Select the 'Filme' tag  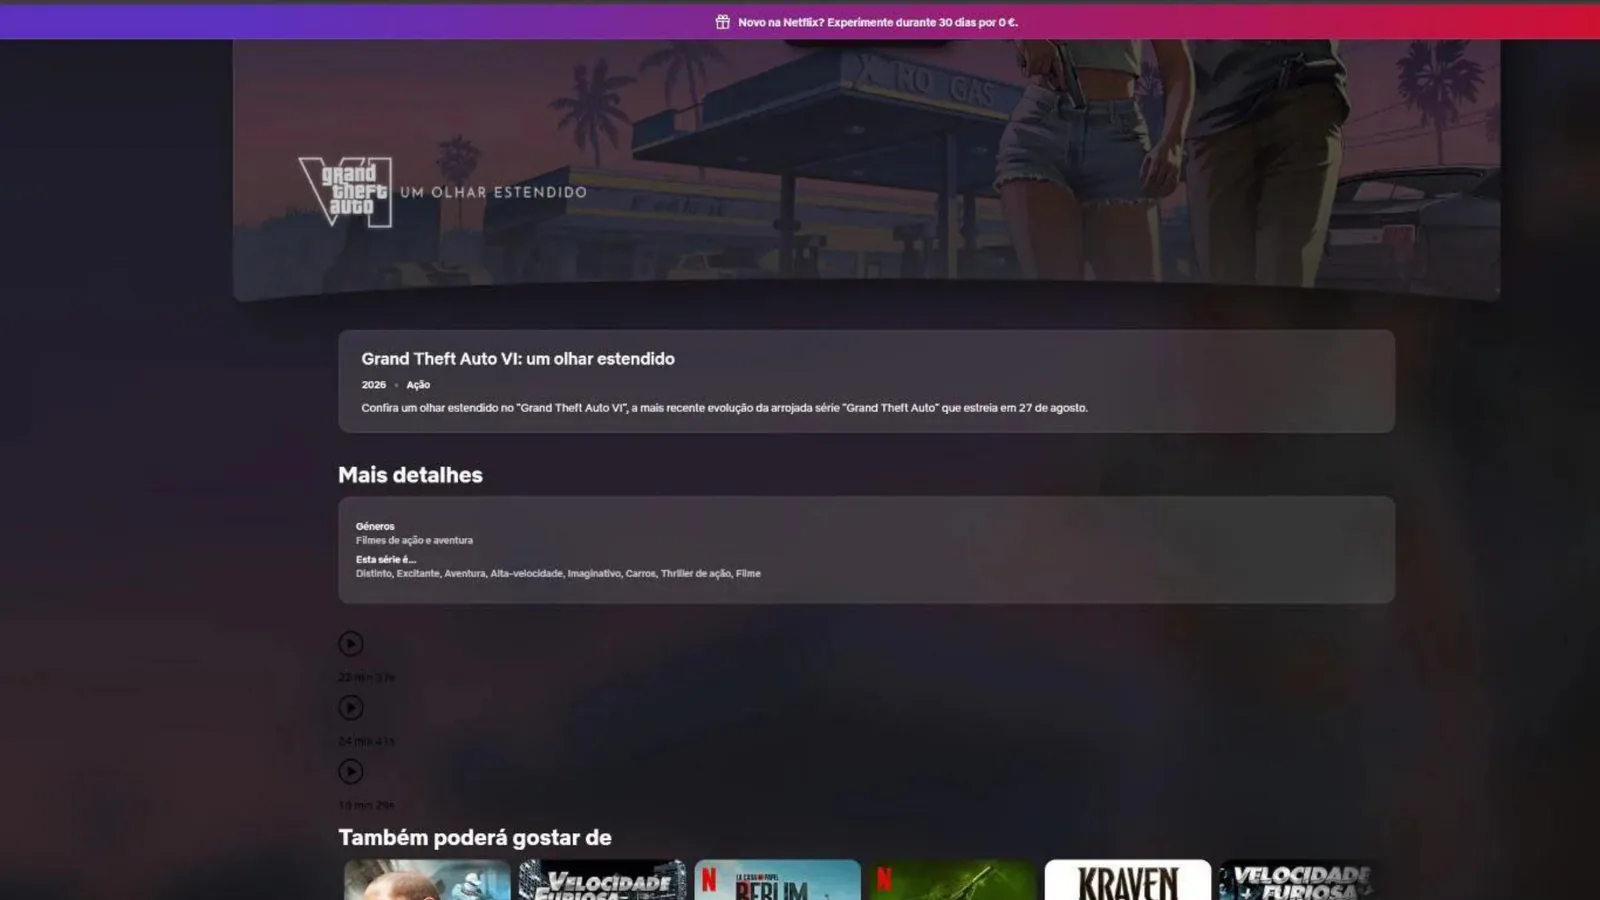748,573
